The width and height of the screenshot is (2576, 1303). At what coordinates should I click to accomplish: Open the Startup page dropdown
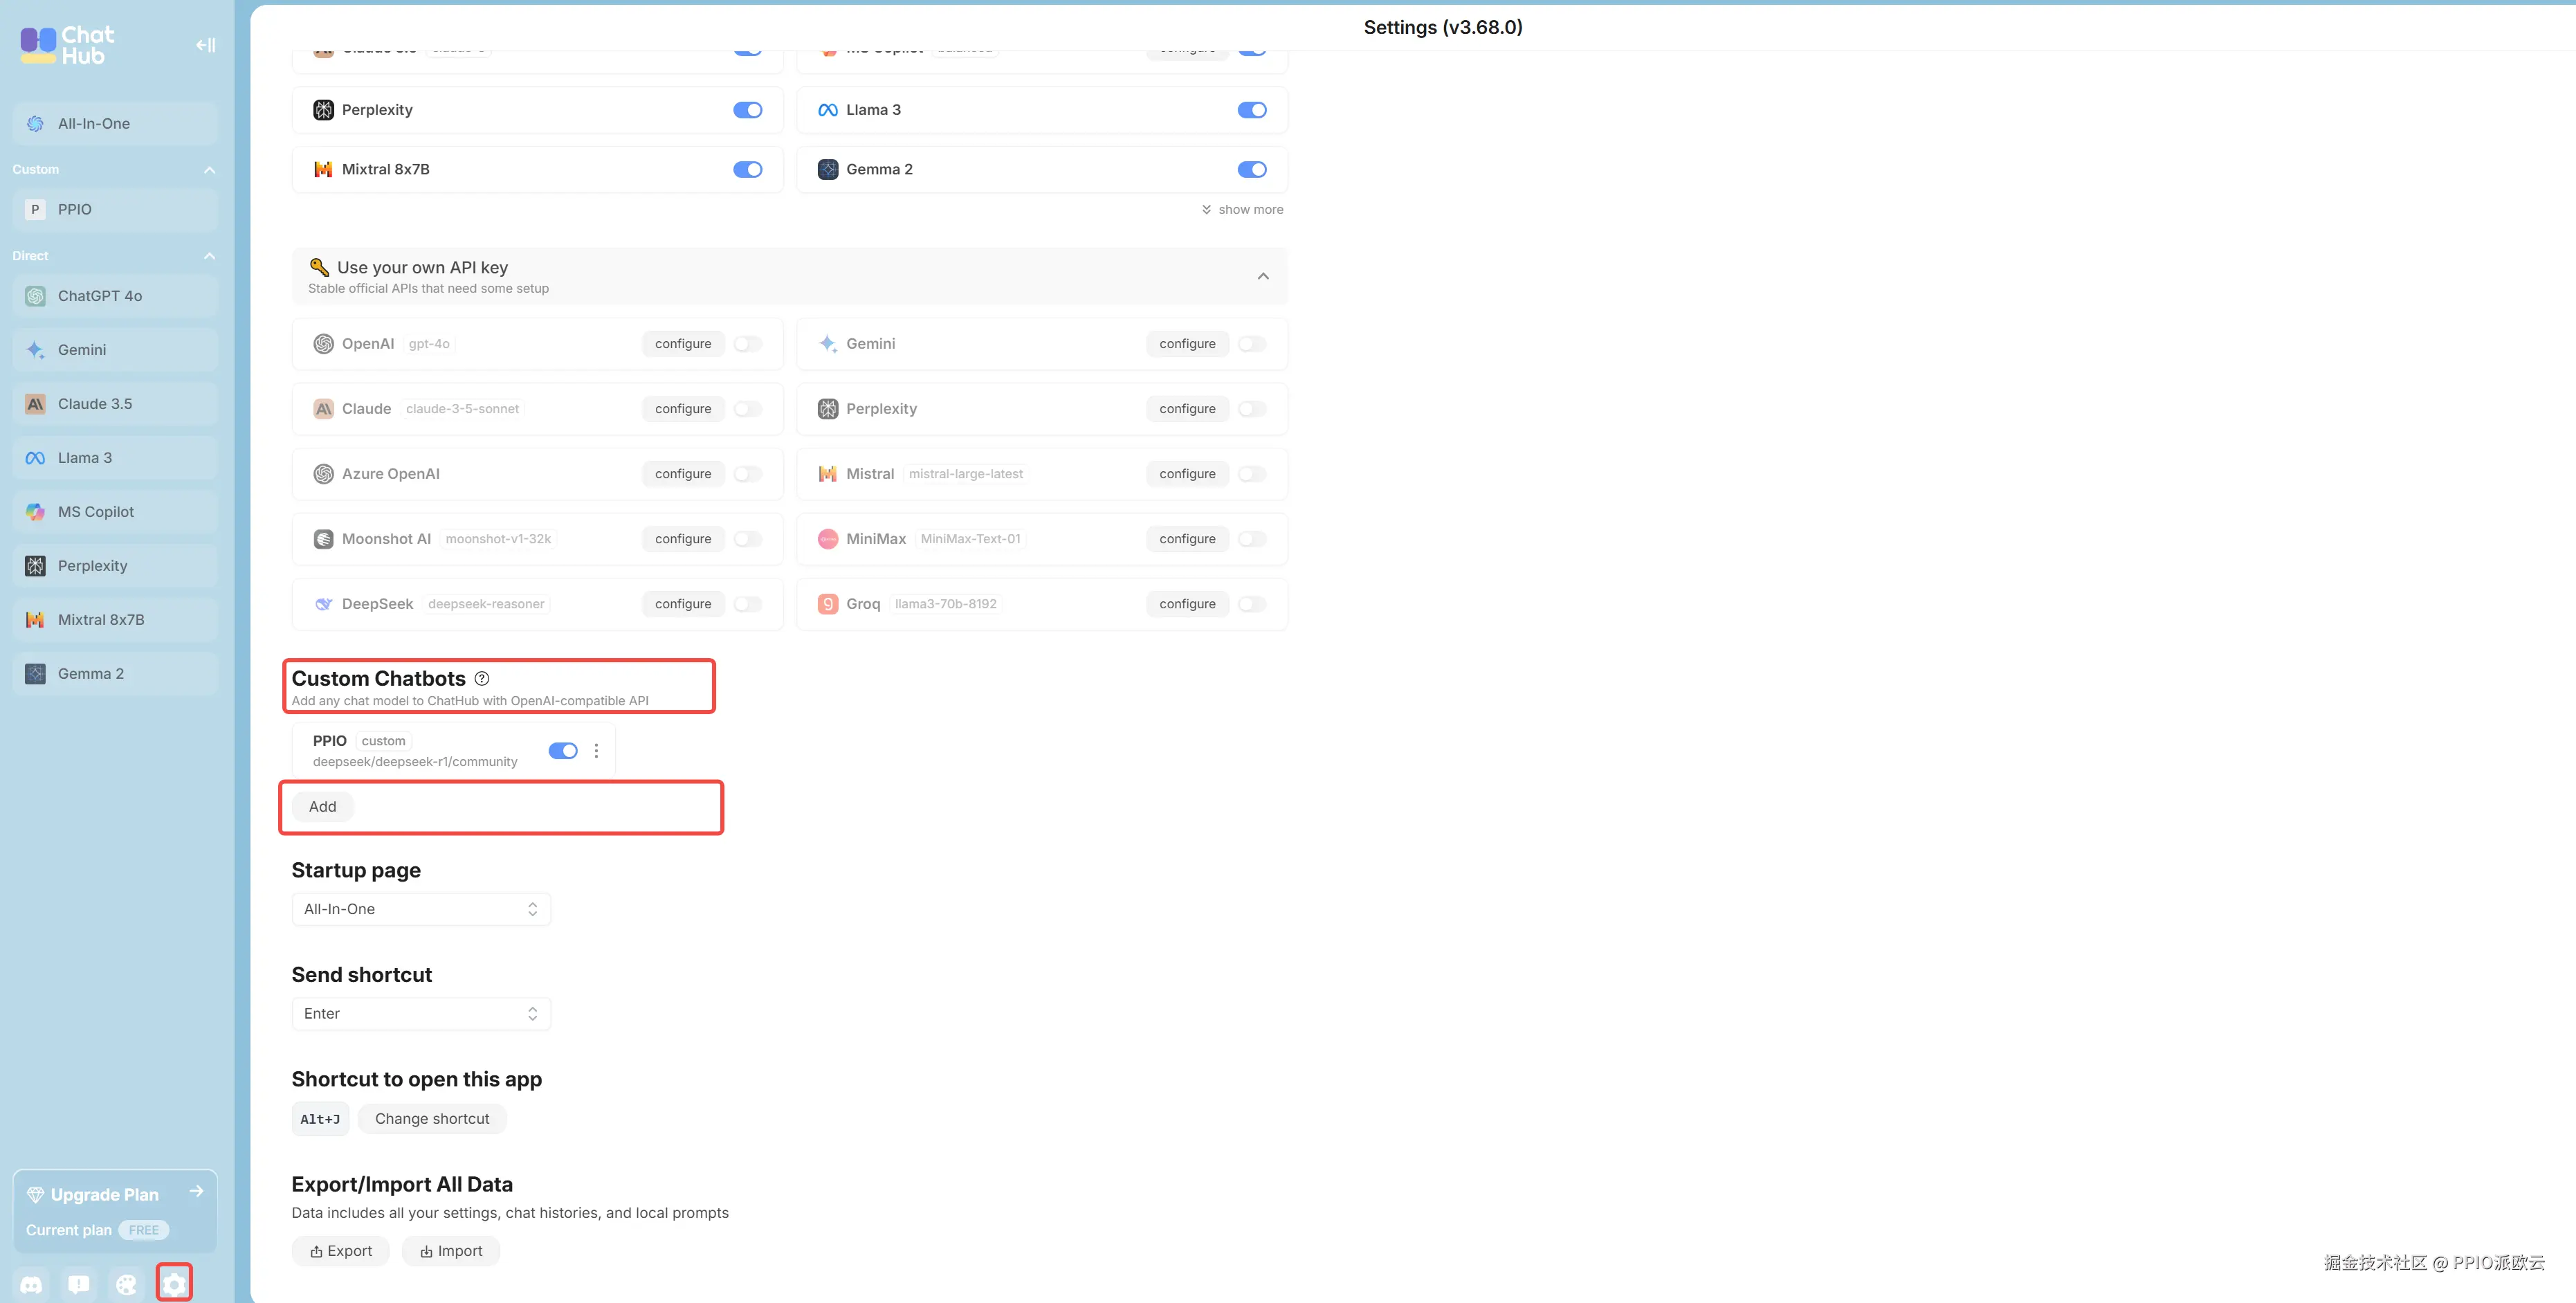pyautogui.click(x=421, y=909)
